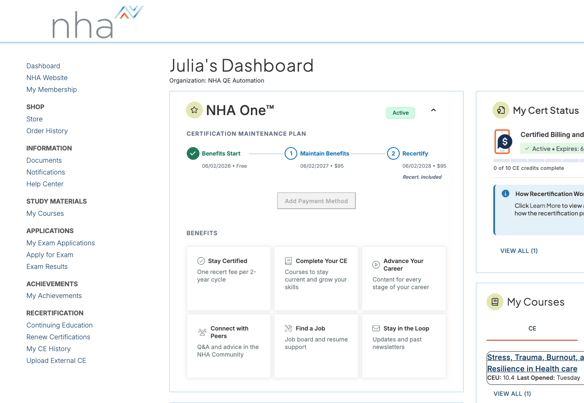Open My Exam Applications

point(61,243)
